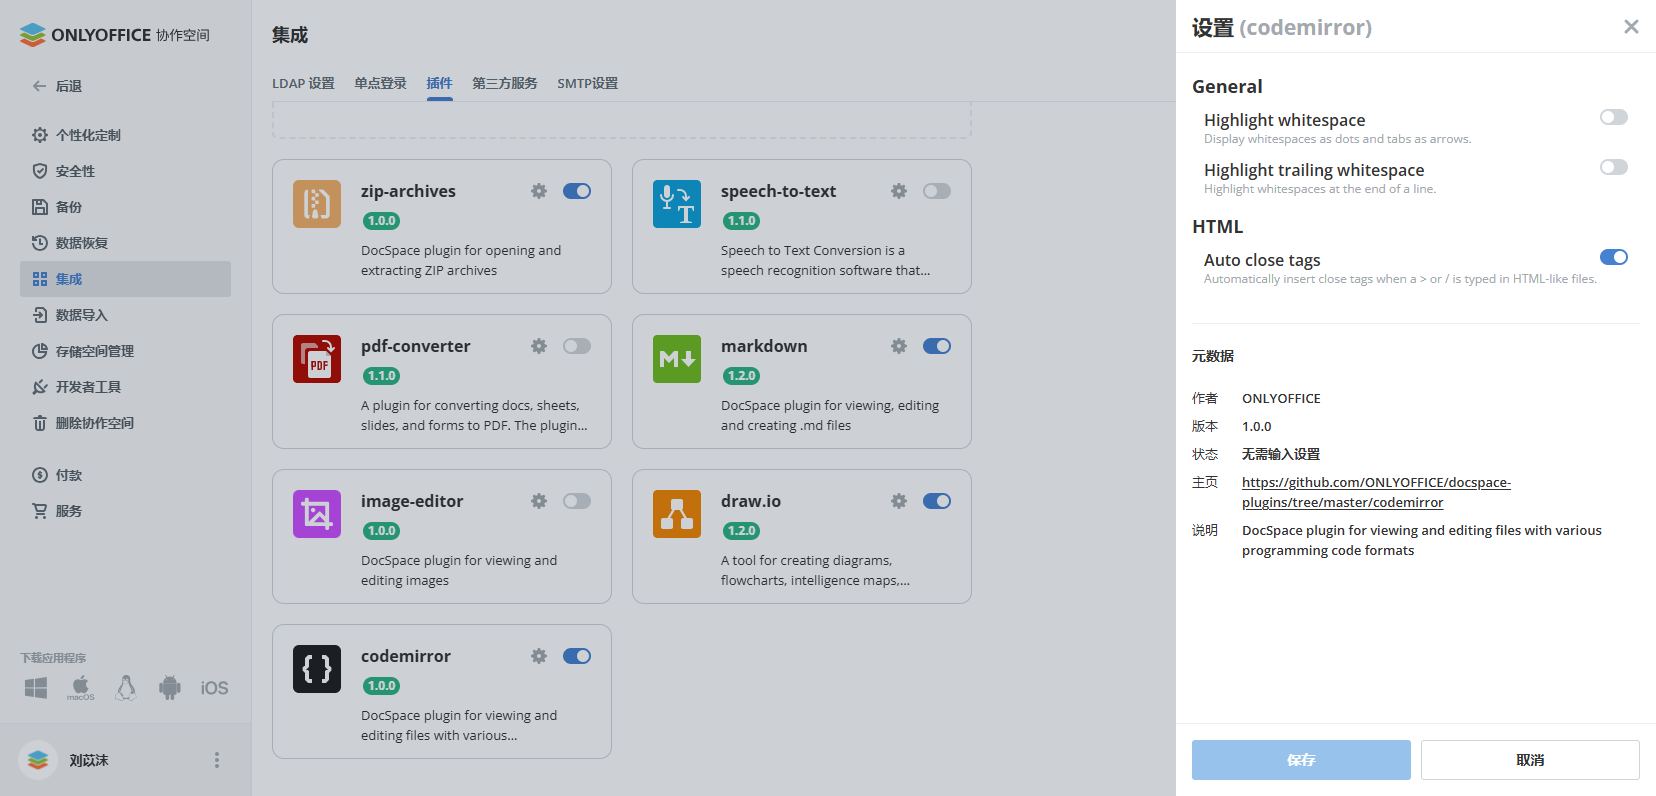The width and height of the screenshot is (1656, 796).
Task: Click the 保存 button
Action: click(1301, 760)
